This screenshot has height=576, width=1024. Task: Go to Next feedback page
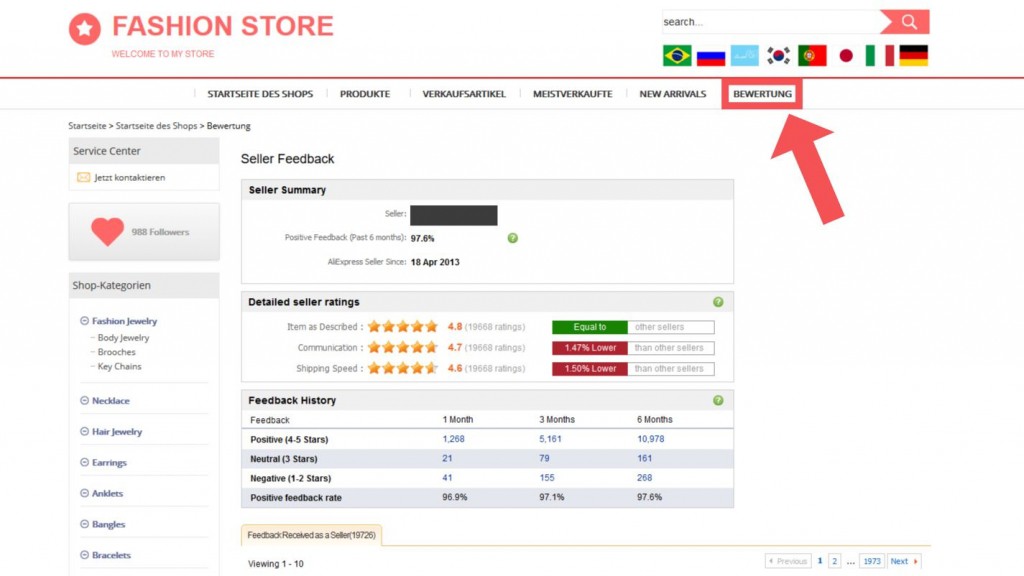point(902,561)
